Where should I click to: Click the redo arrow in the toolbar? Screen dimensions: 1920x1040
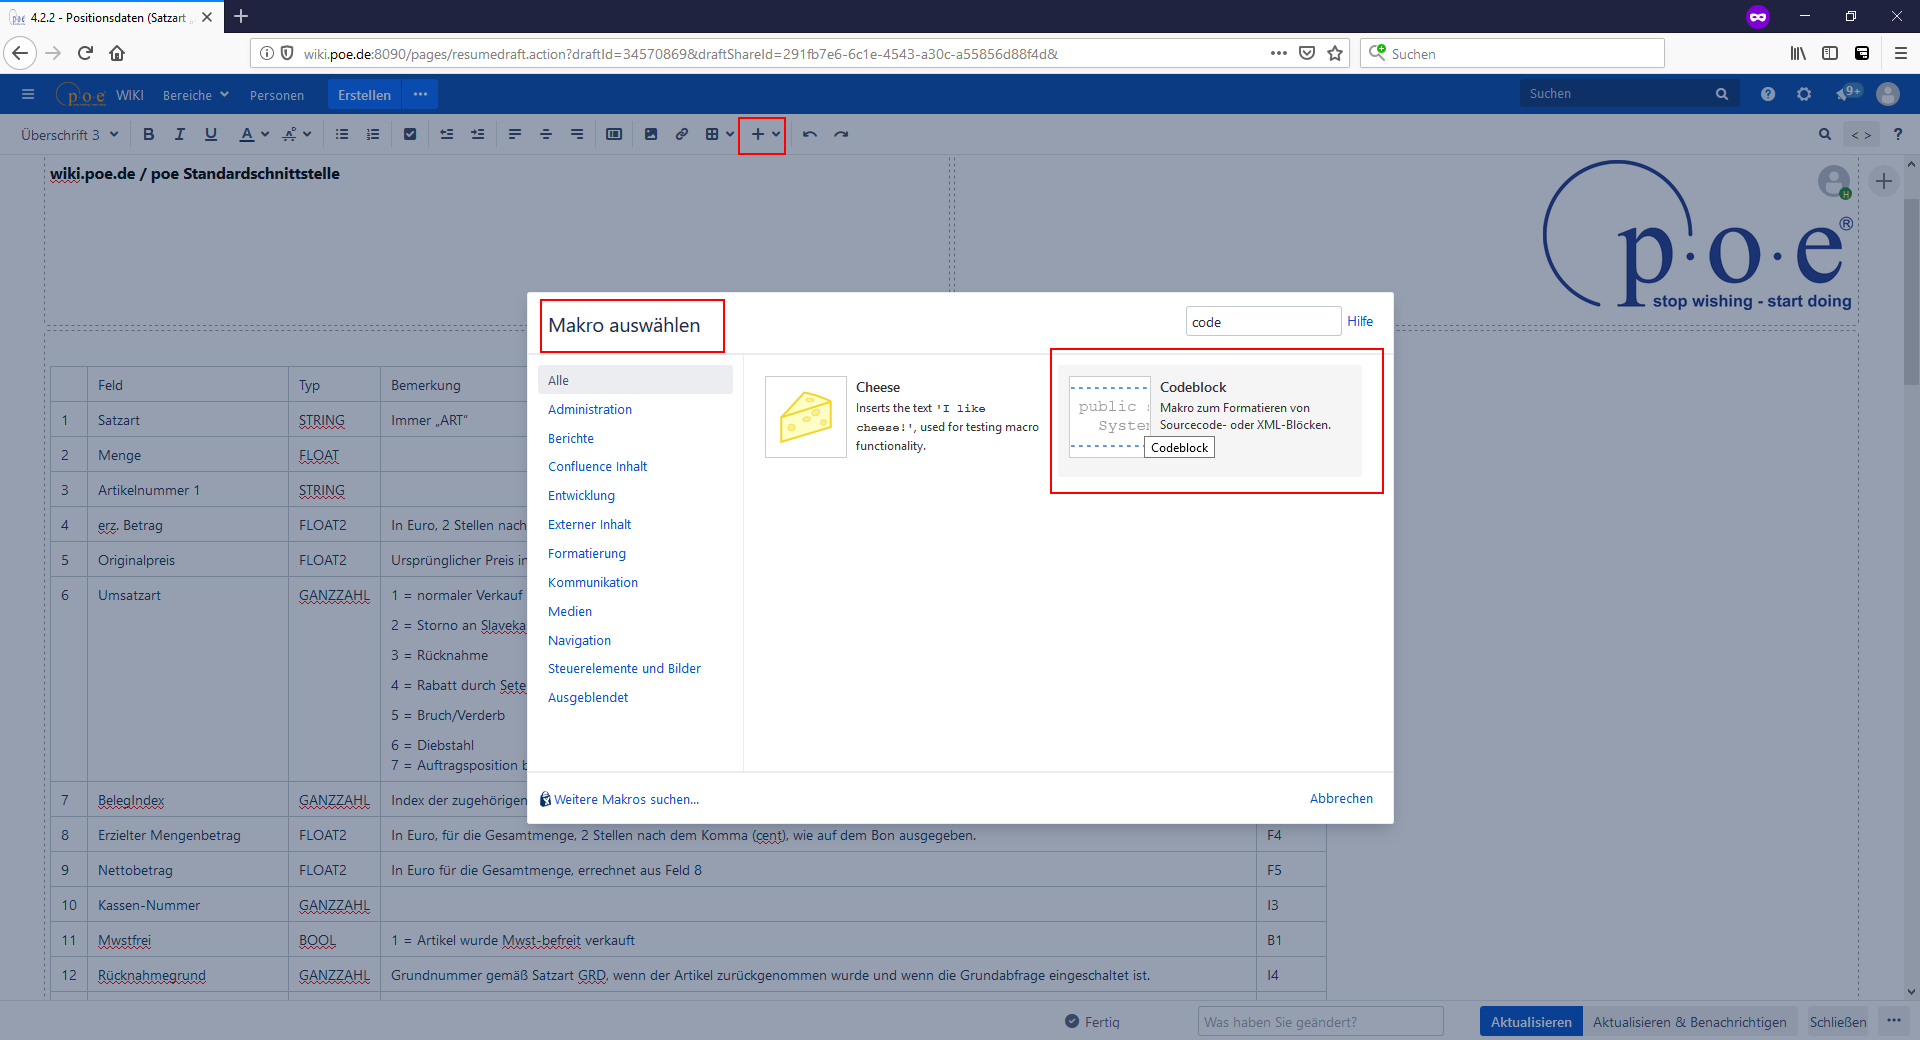coord(841,134)
